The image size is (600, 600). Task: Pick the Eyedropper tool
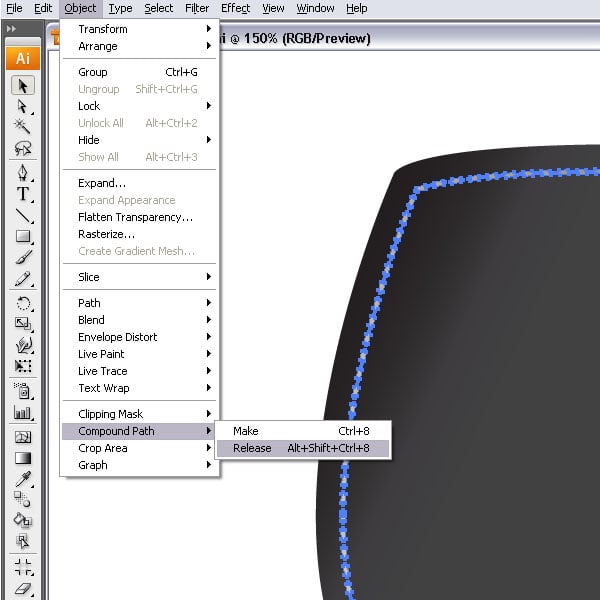coord(22,478)
